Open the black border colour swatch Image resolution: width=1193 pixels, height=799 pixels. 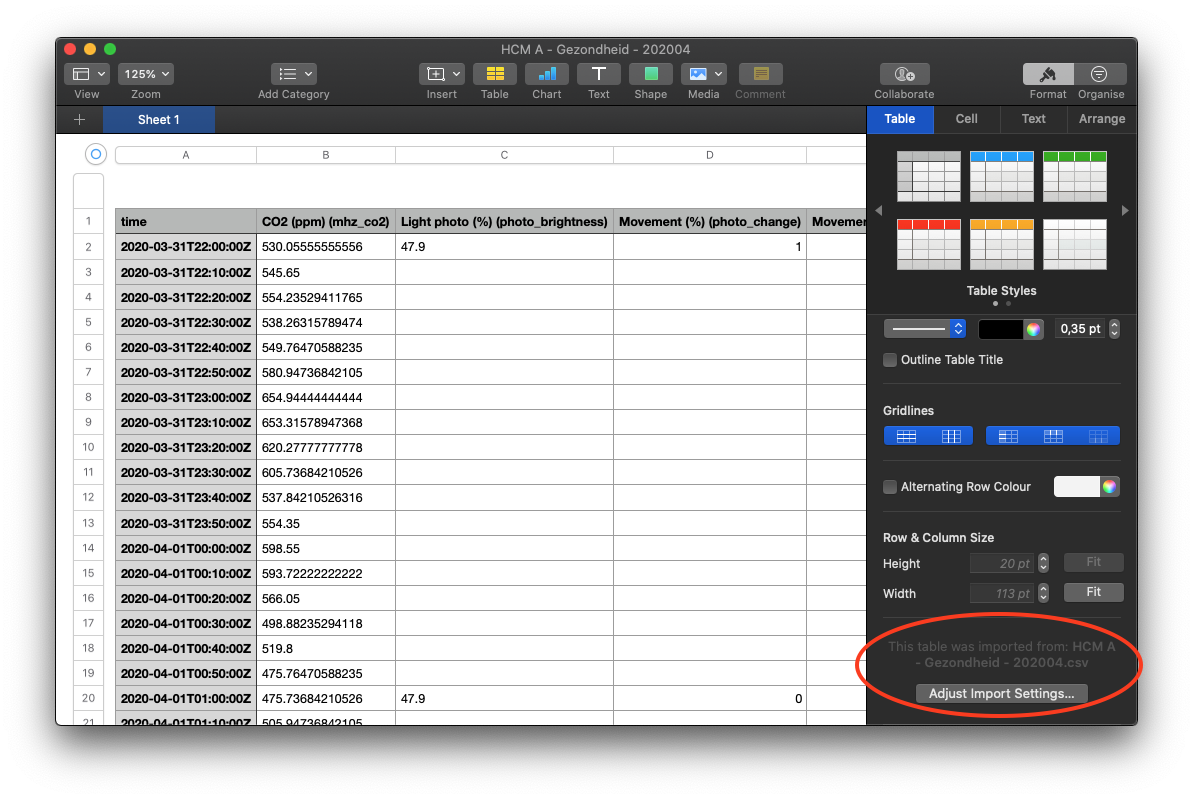[1000, 328]
